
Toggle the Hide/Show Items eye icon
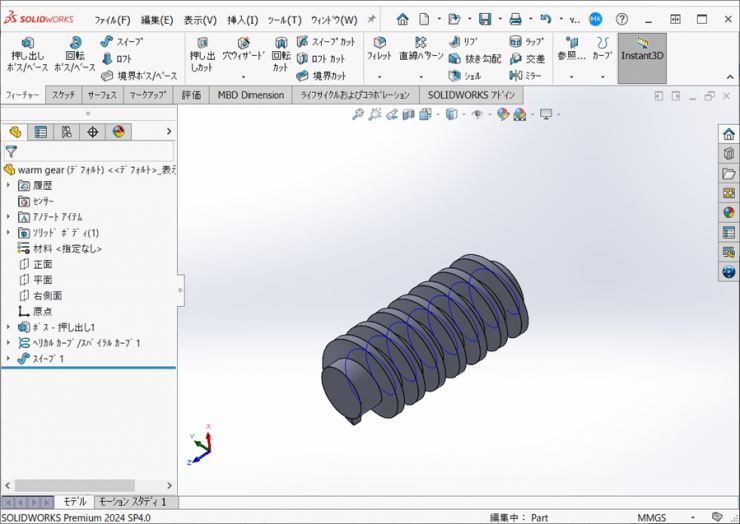(x=477, y=115)
